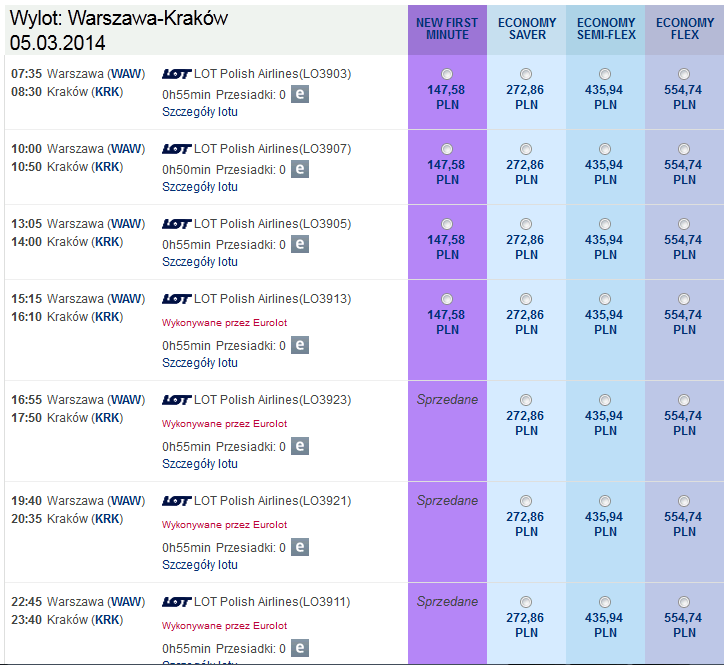The height and width of the screenshot is (665, 724).
Task: Click the 147,58 PLN price for 07:35 flight
Action: pos(446,97)
